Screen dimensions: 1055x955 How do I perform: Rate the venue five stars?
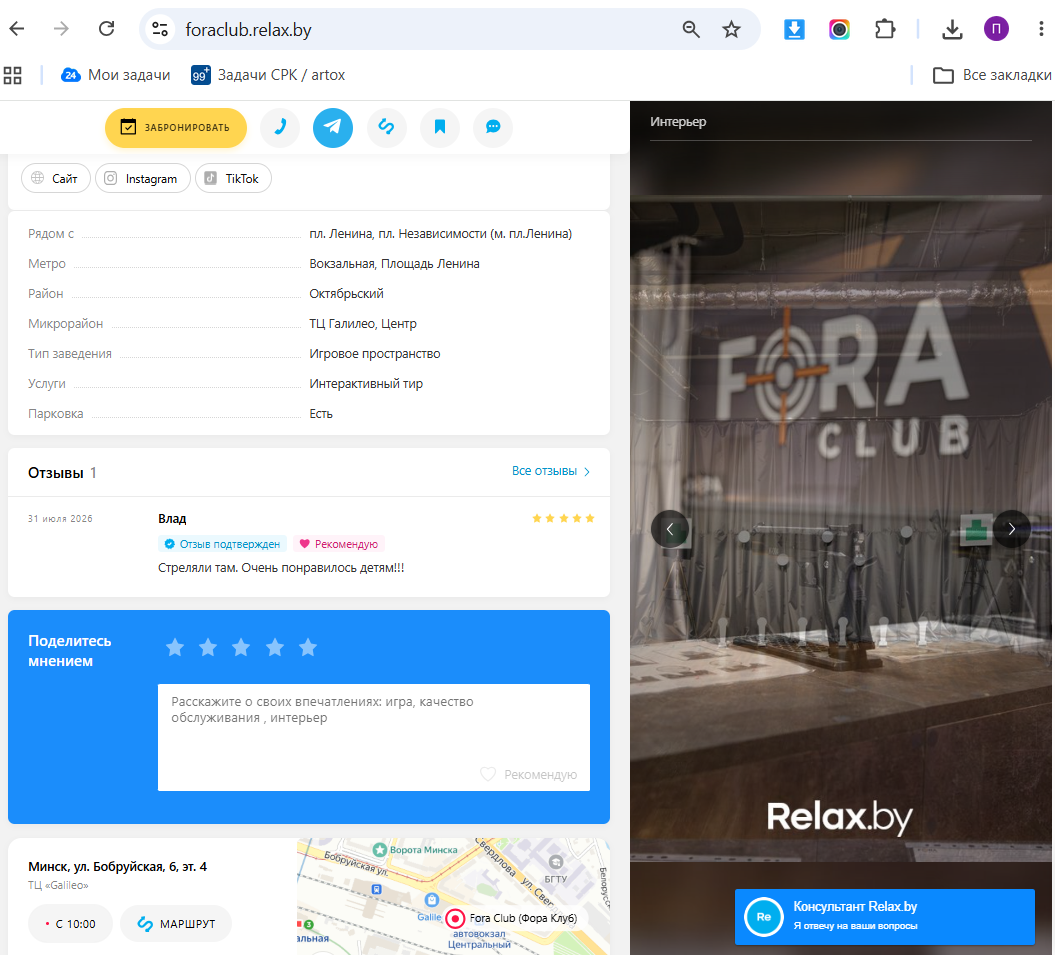pyautogui.click(x=308, y=647)
